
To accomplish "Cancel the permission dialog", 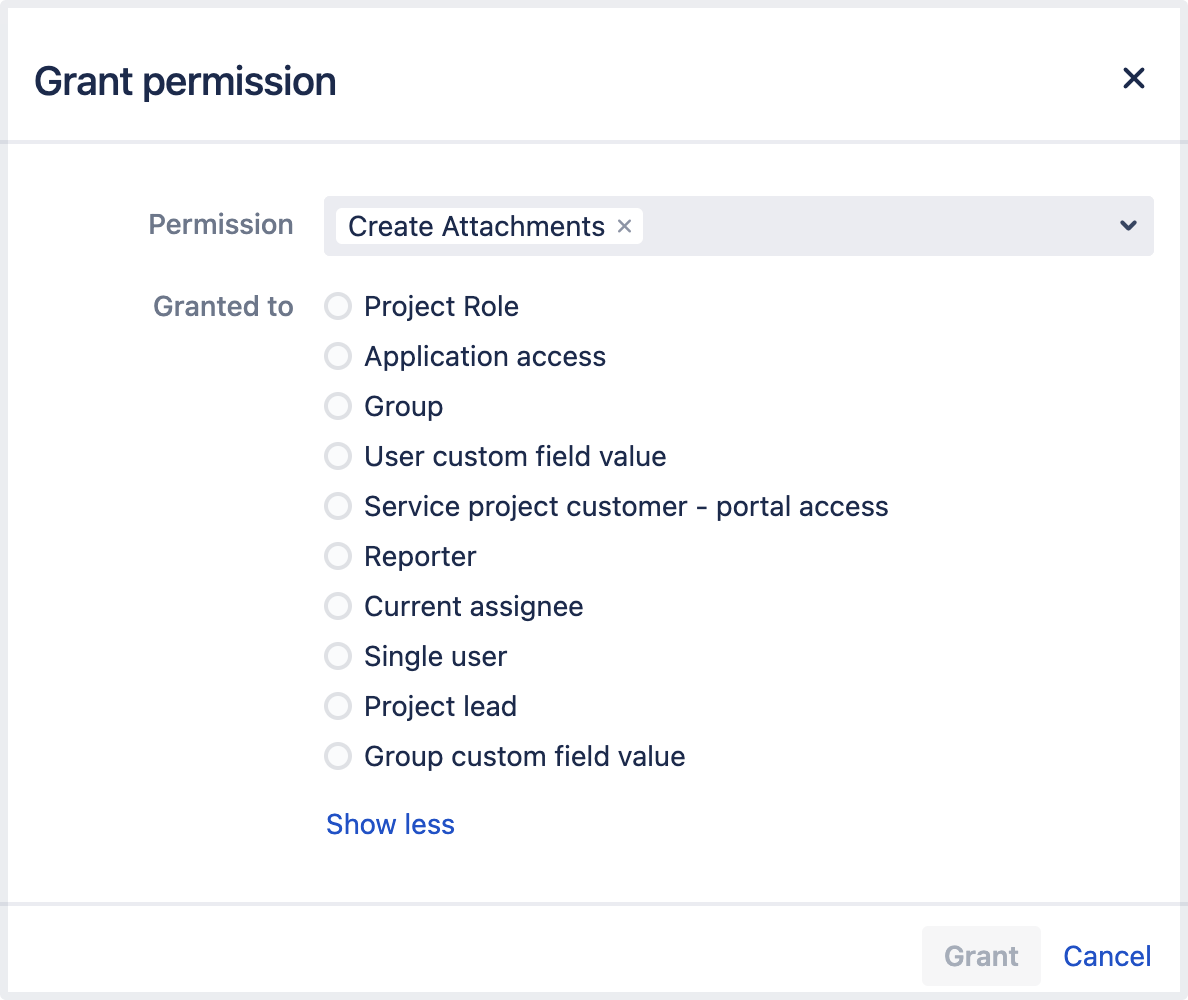I will 1107,956.
